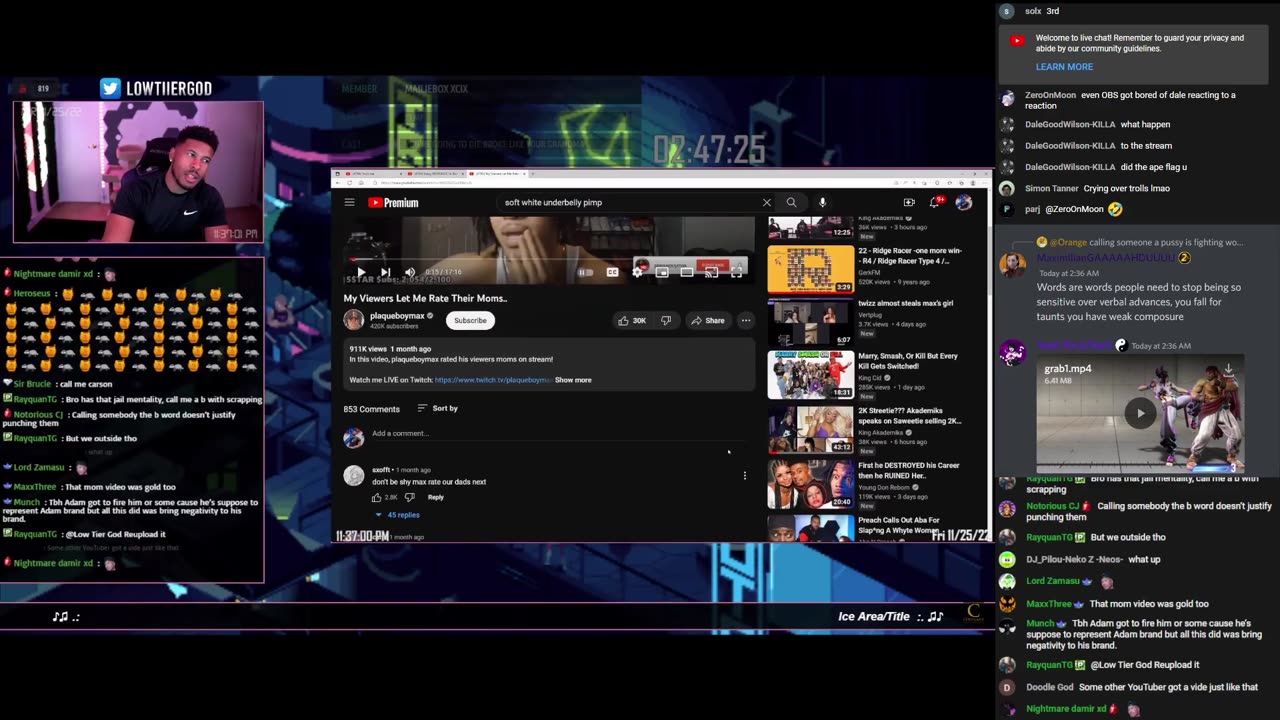Click the LowTierGod Twitter bird icon
This screenshot has height=720, width=1280.
pyautogui.click(x=110, y=88)
